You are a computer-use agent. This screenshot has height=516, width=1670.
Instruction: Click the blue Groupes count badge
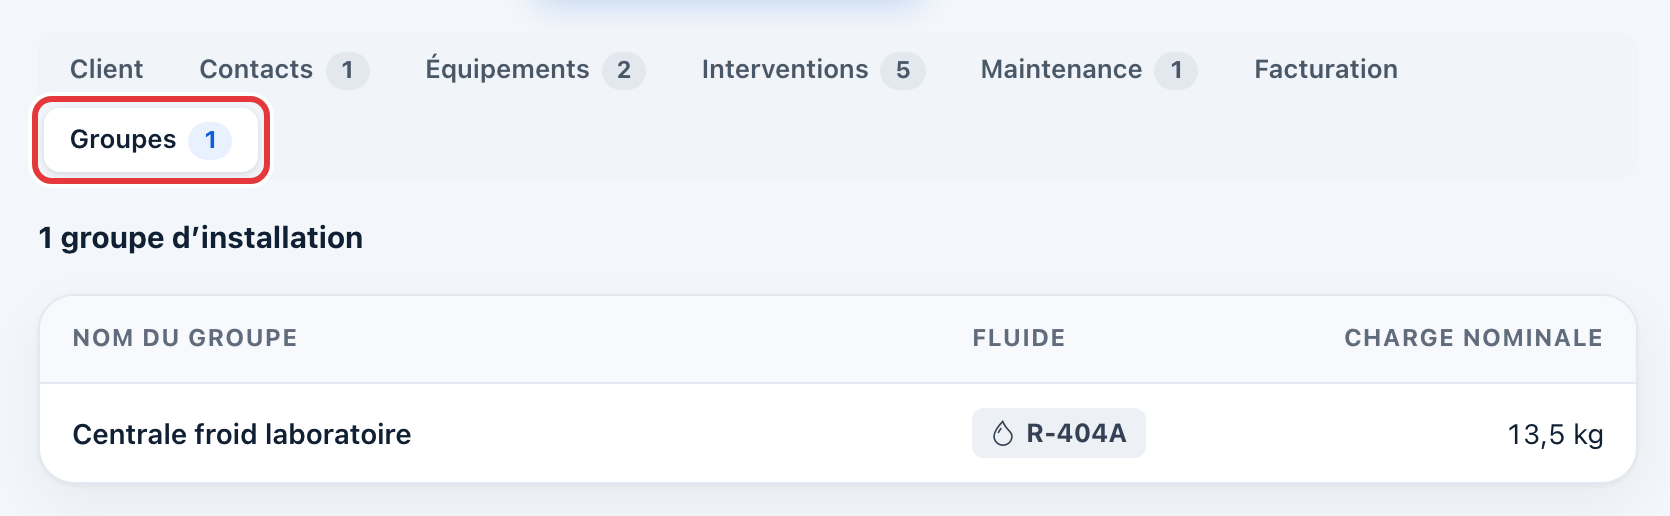tap(210, 140)
